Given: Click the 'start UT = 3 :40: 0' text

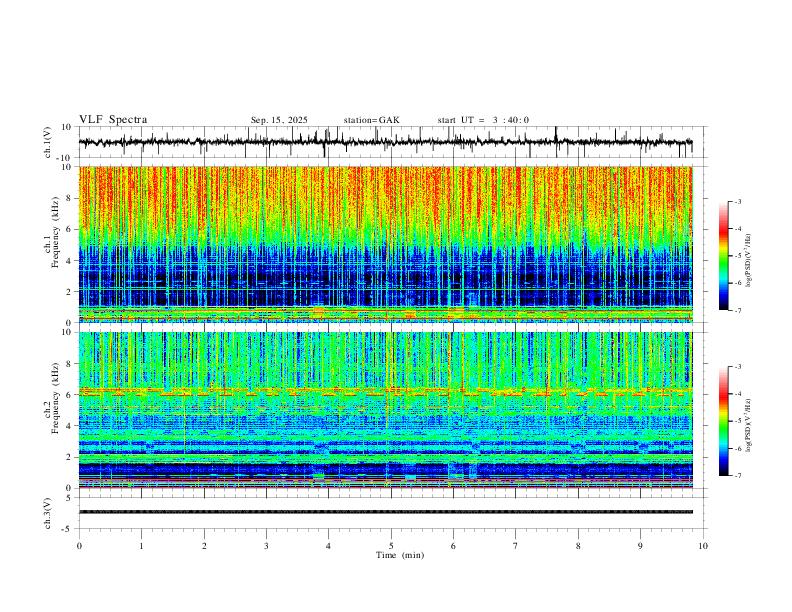Looking at the screenshot, I should coord(483,120).
